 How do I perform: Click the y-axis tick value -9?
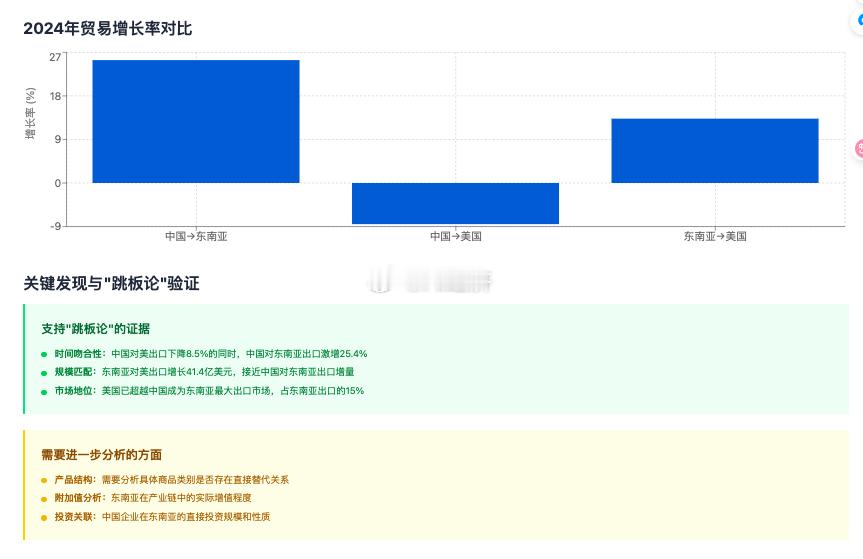click(x=55, y=226)
